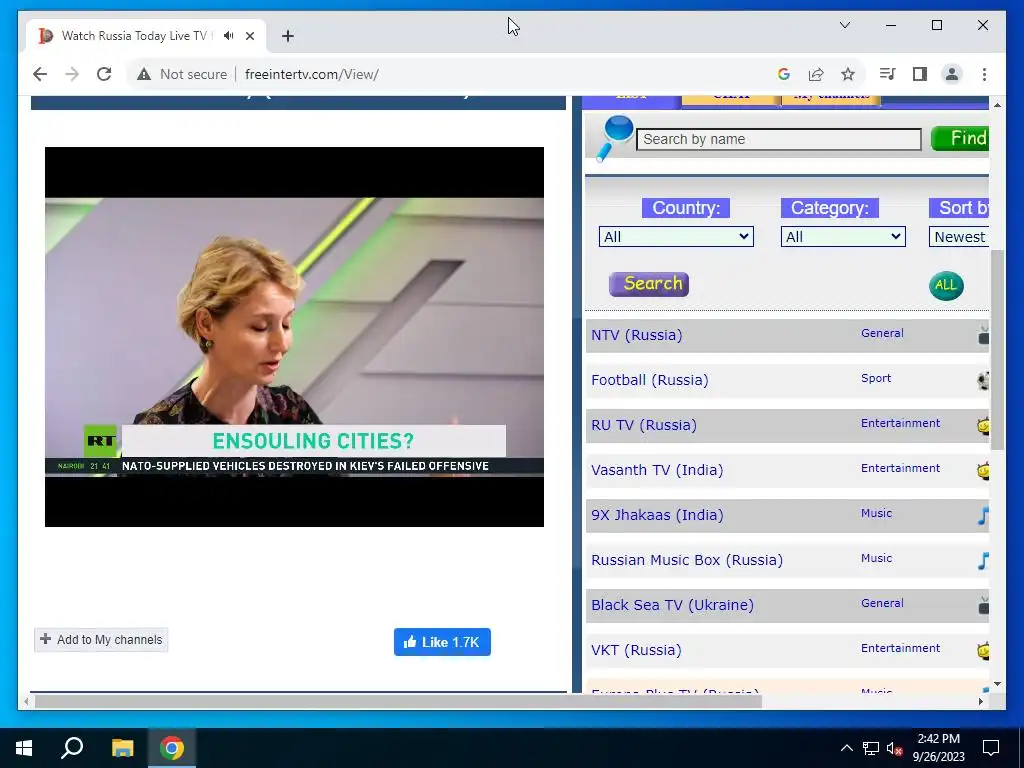Screen dimensions: 1024x768
Task: Open the Country dropdown
Action: [x=676, y=236]
